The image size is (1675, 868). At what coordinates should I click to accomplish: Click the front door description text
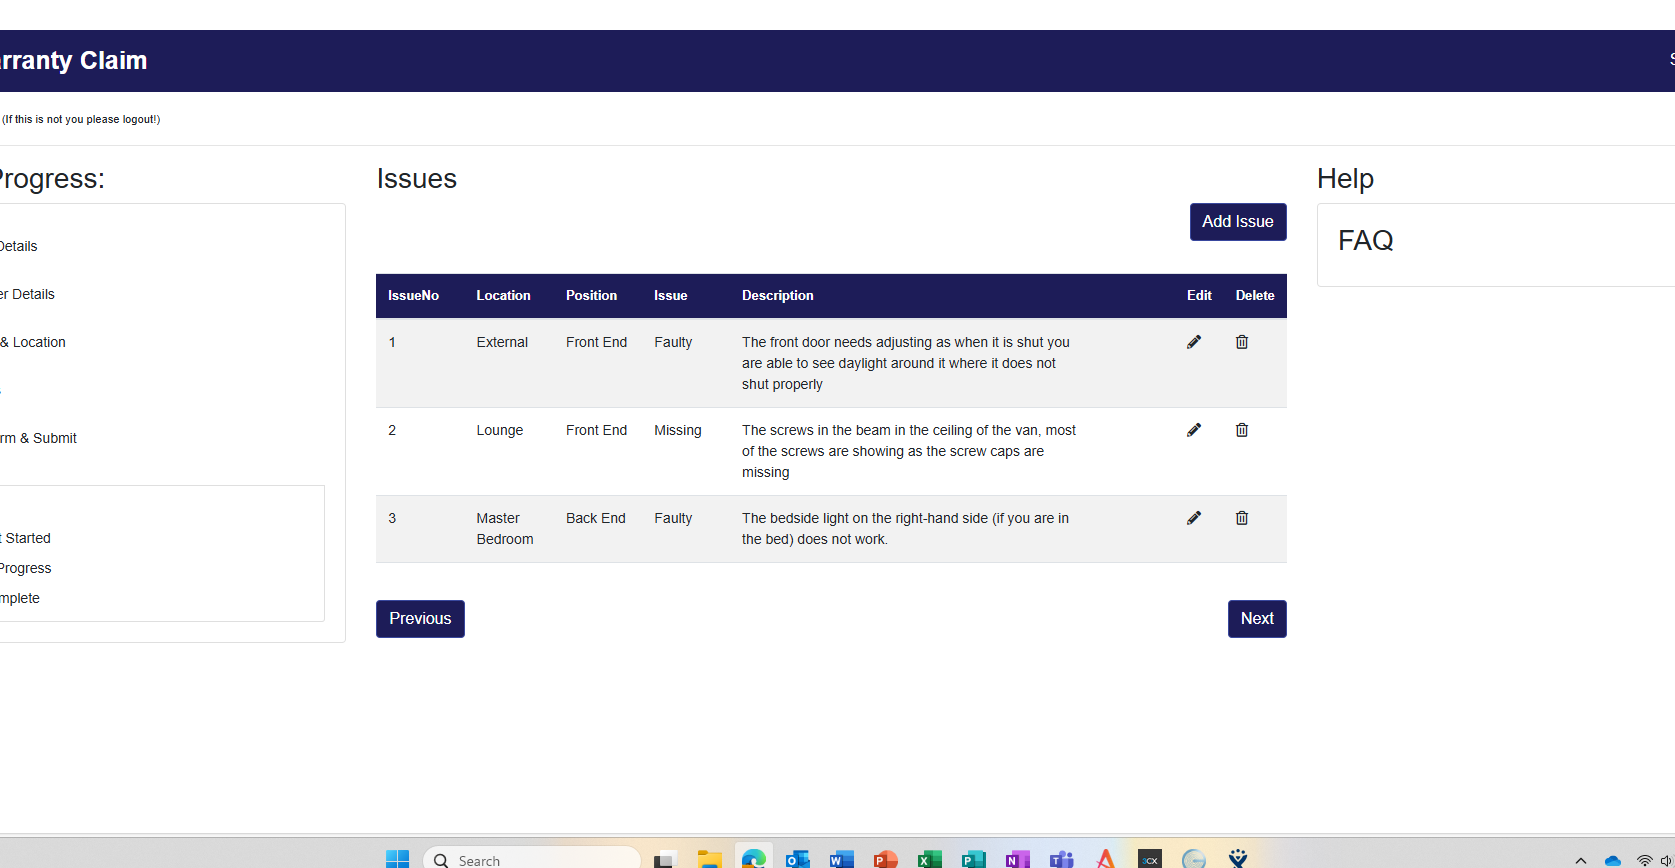[x=906, y=363]
